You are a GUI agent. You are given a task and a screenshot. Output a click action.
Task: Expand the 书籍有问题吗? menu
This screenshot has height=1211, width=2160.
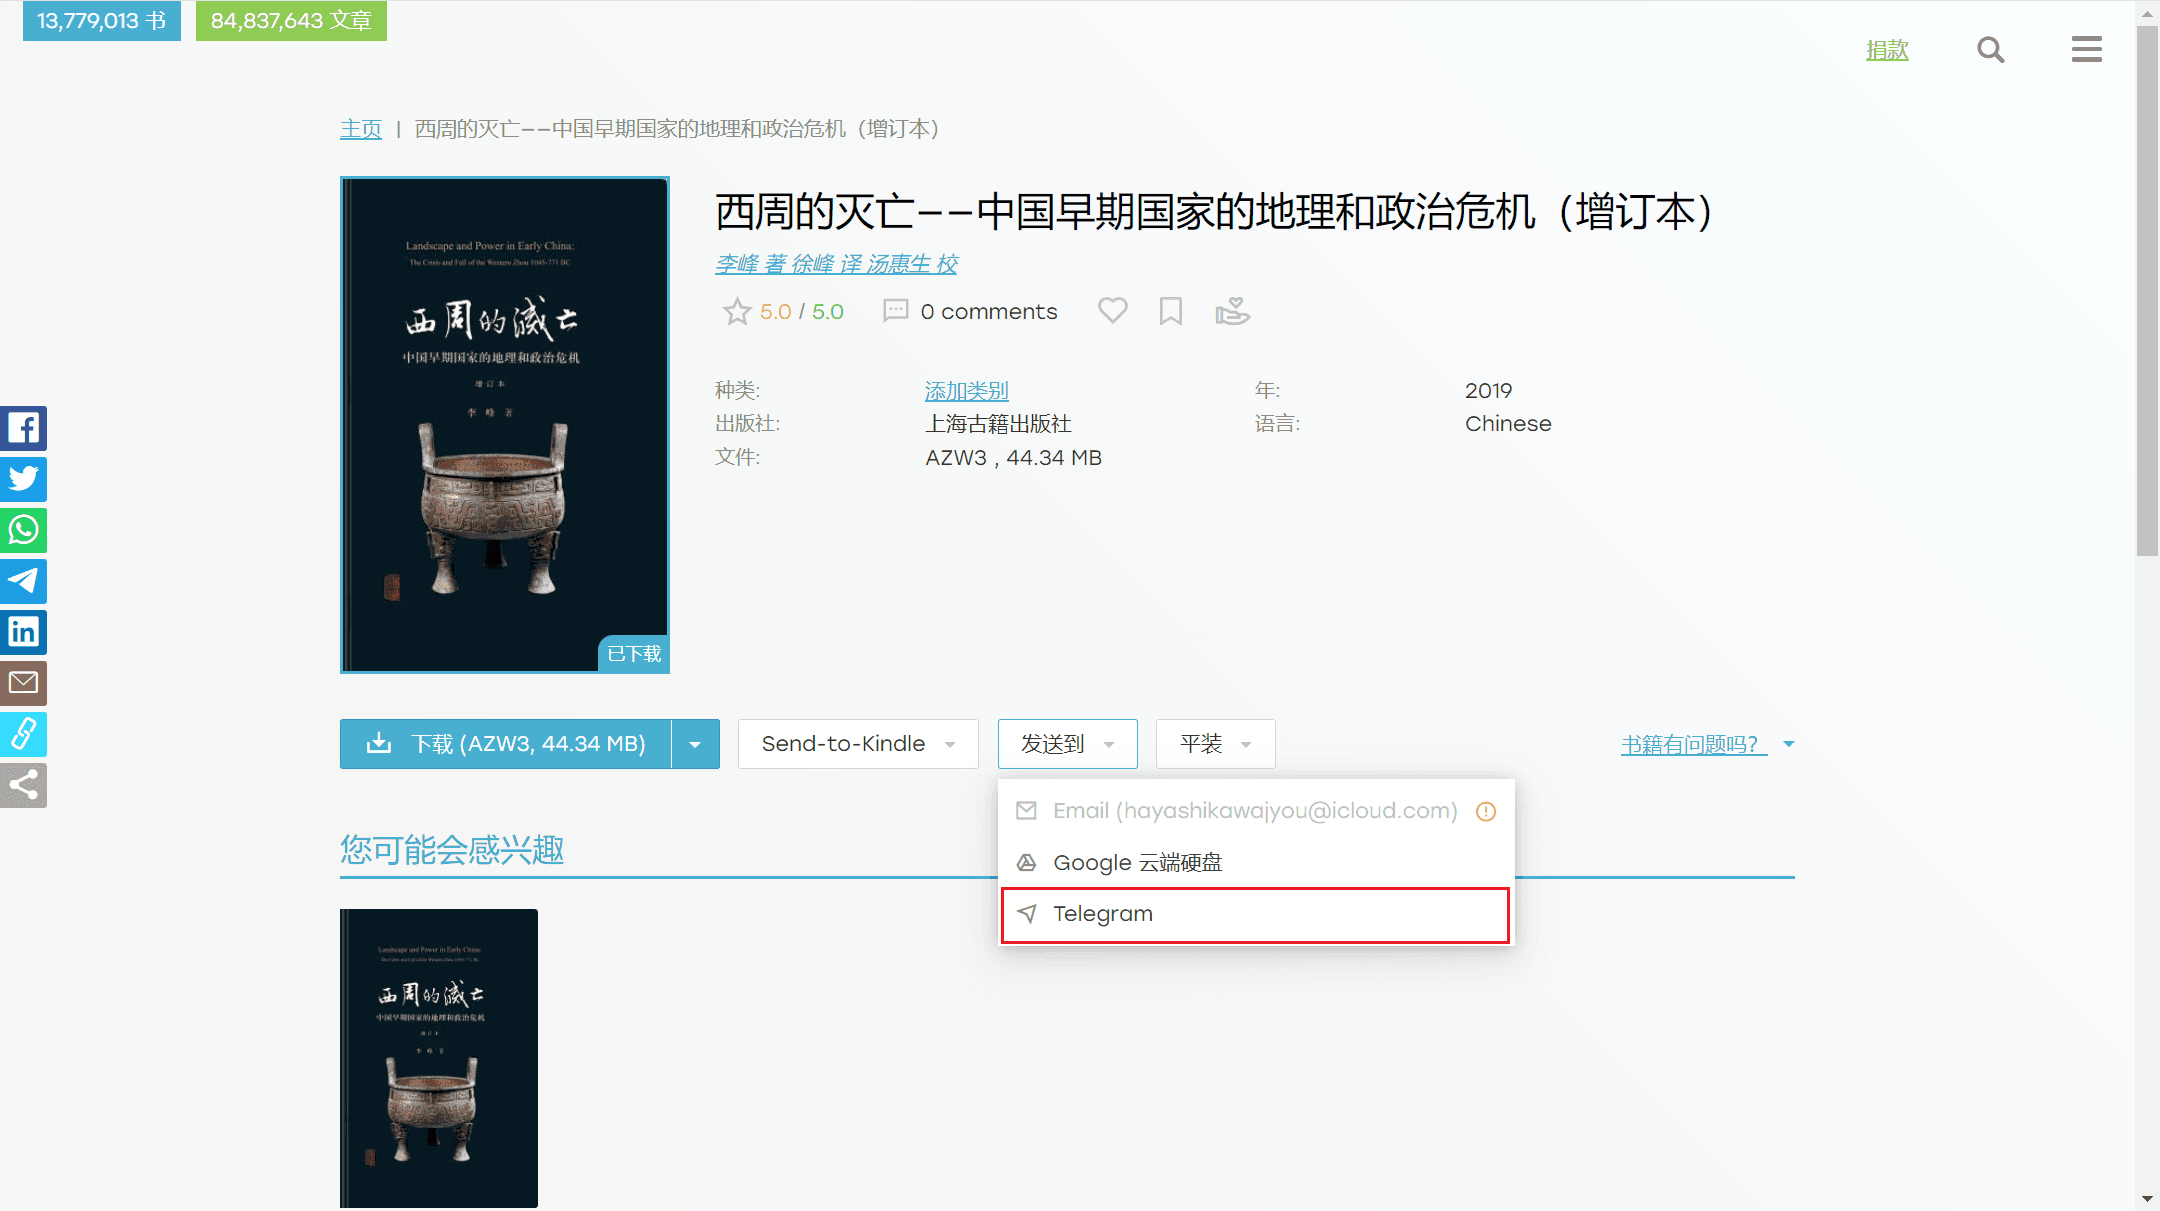1706,745
